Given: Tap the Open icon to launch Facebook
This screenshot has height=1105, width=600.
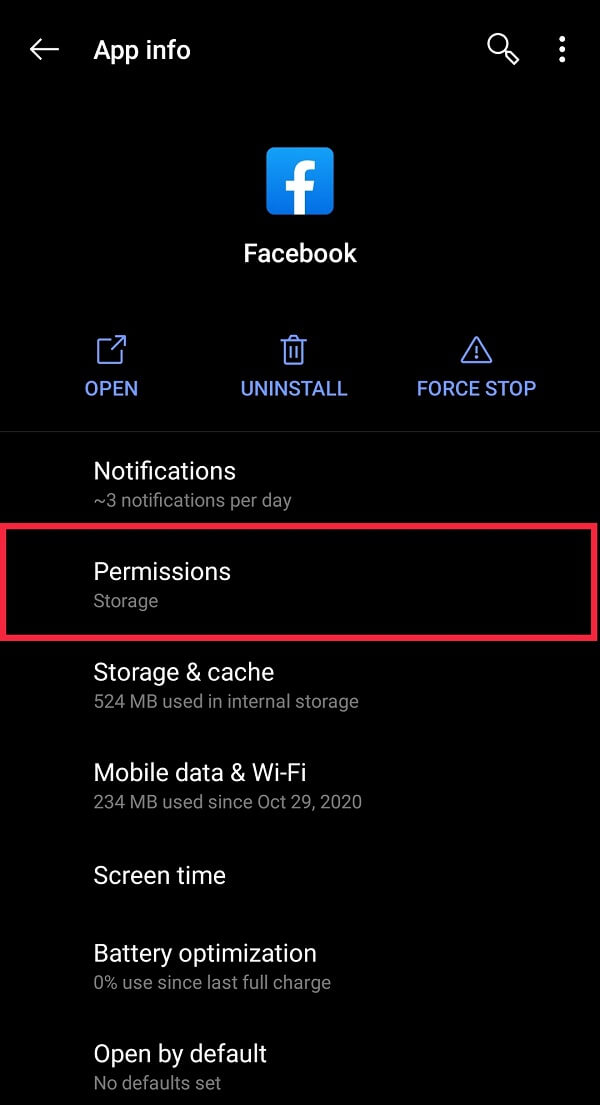Looking at the screenshot, I should click(110, 349).
